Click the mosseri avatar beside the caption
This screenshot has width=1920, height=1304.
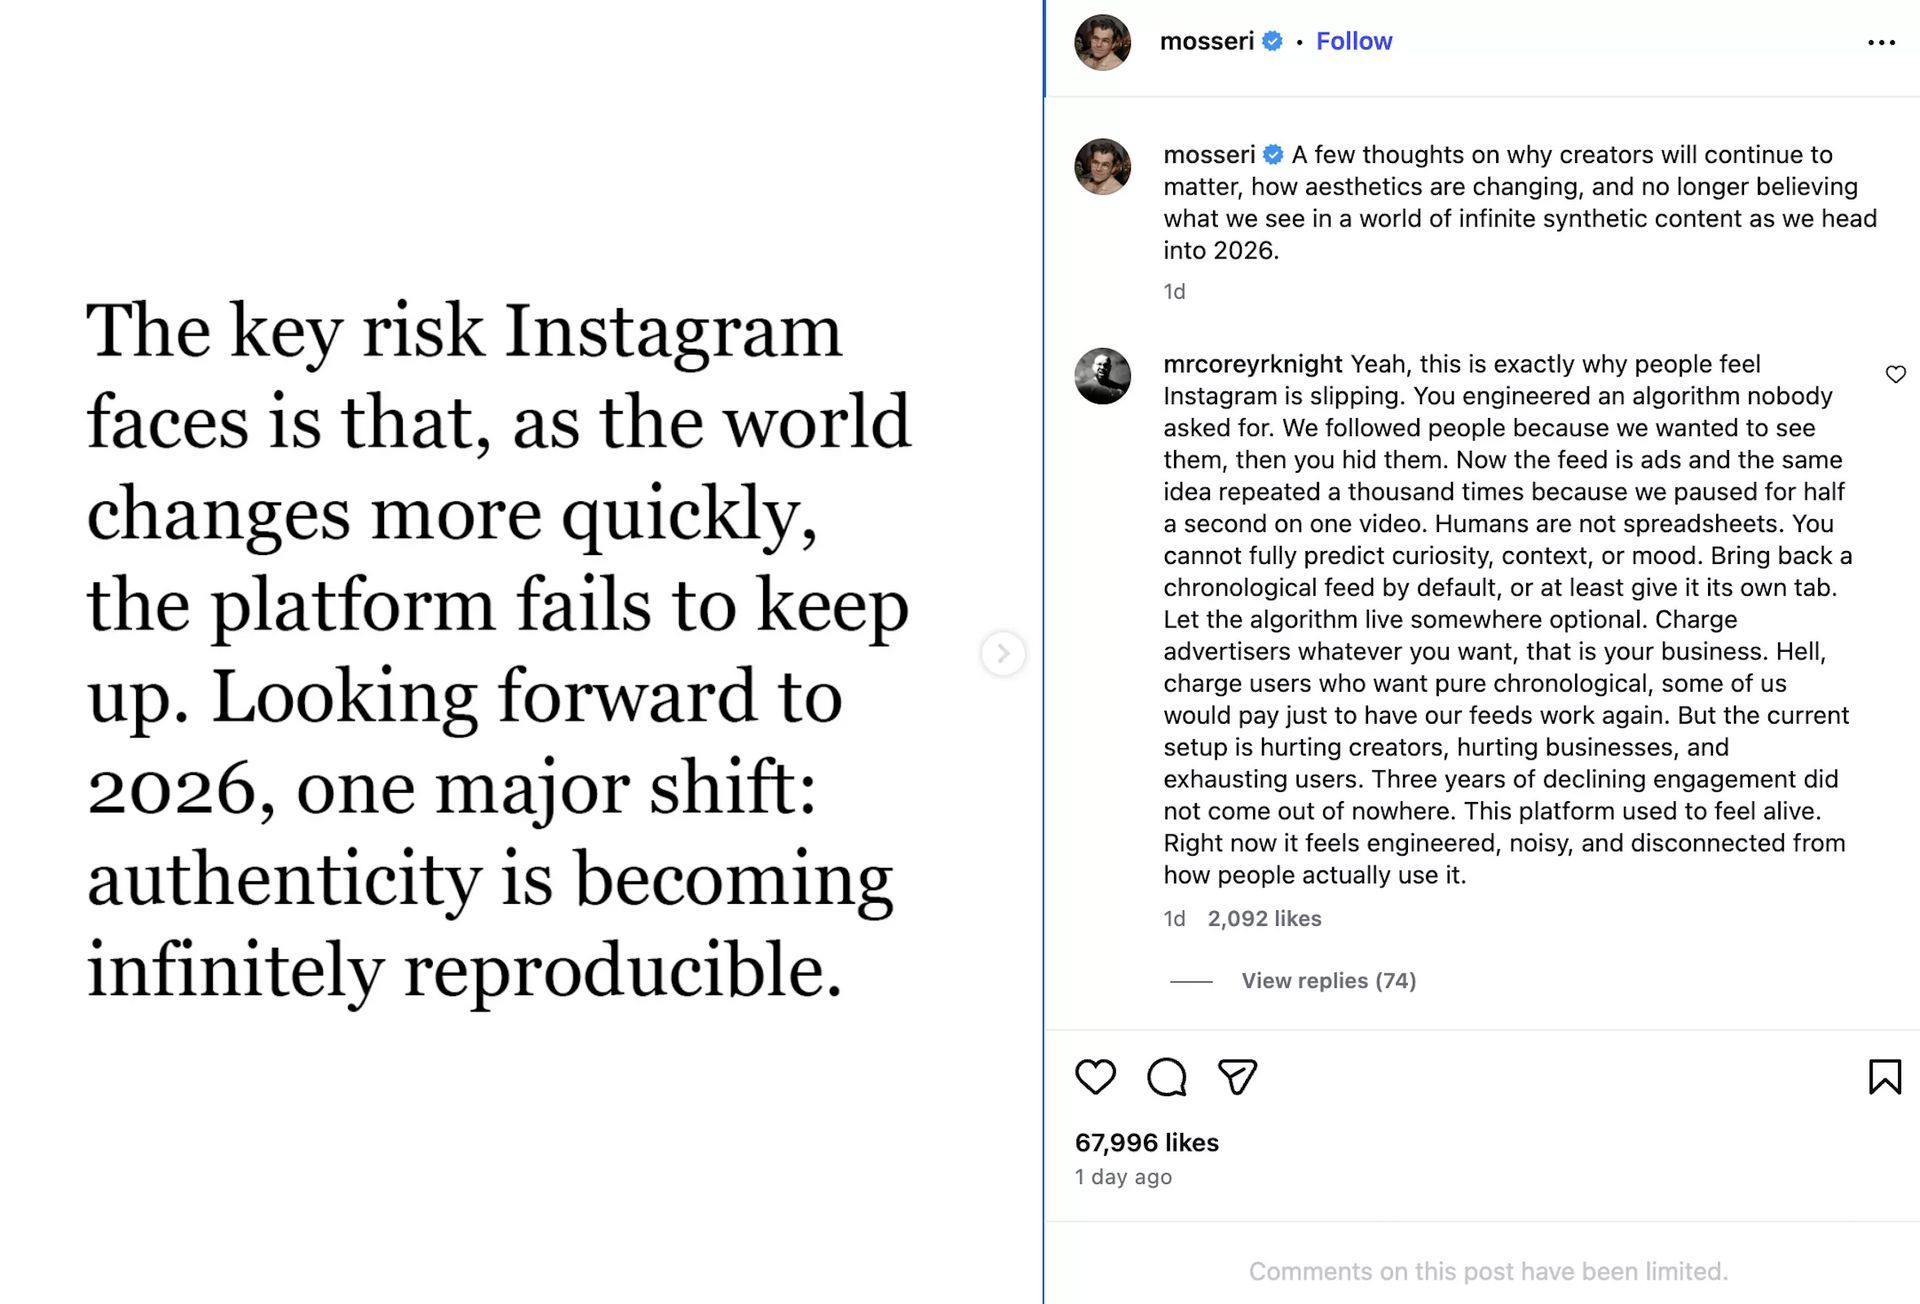coord(1102,166)
